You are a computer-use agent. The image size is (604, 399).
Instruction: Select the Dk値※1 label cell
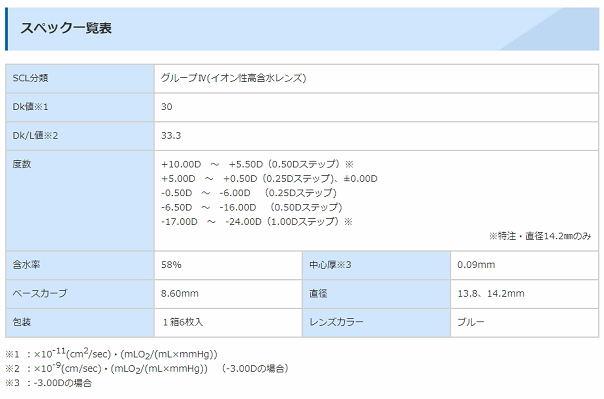(x=80, y=107)
